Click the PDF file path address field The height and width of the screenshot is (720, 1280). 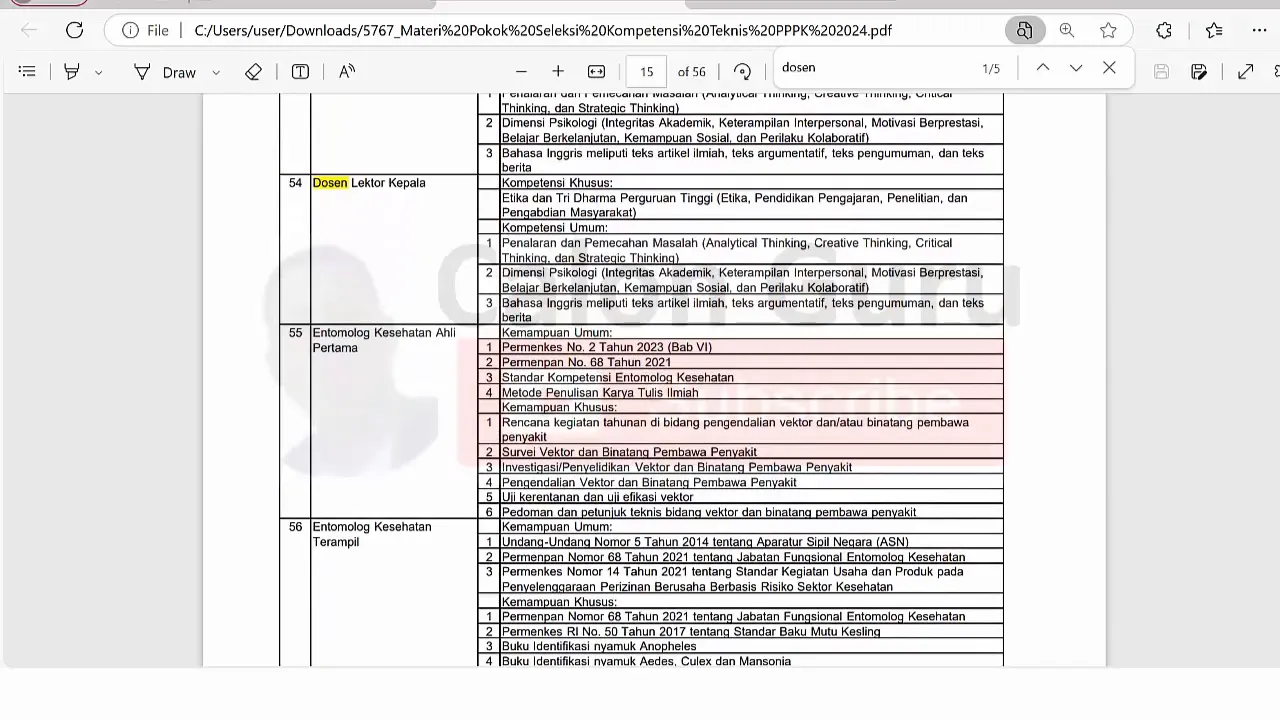point(543,30)
